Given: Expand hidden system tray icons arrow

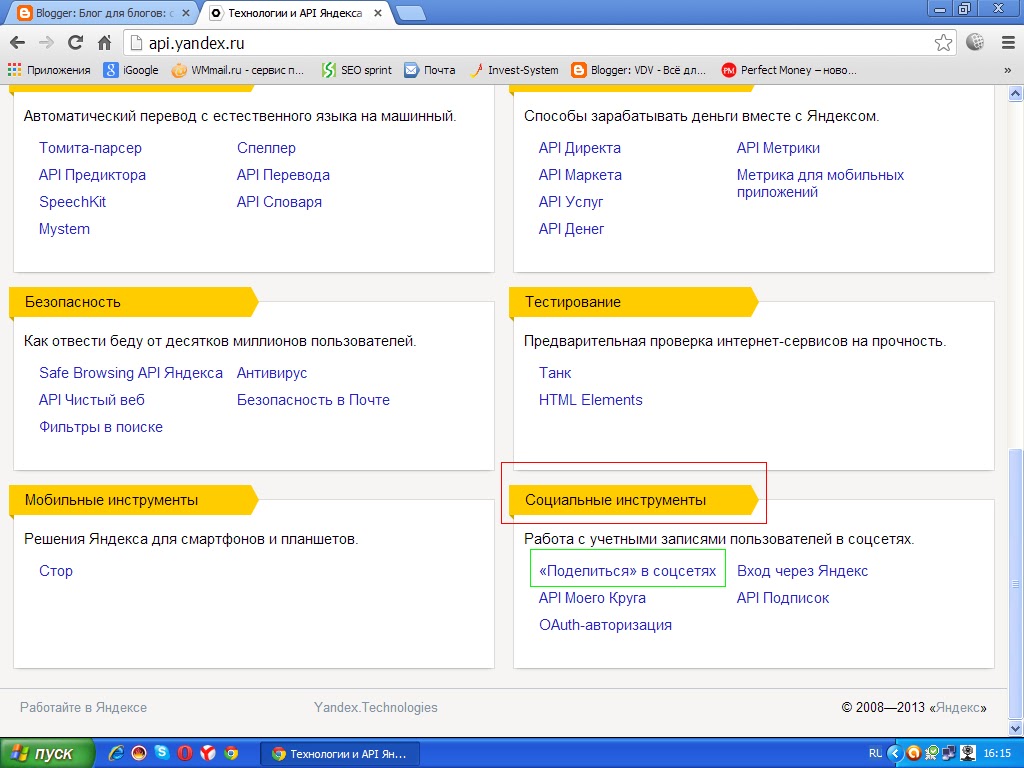Looking at the screenshot, I should click(x=895, y=754).
